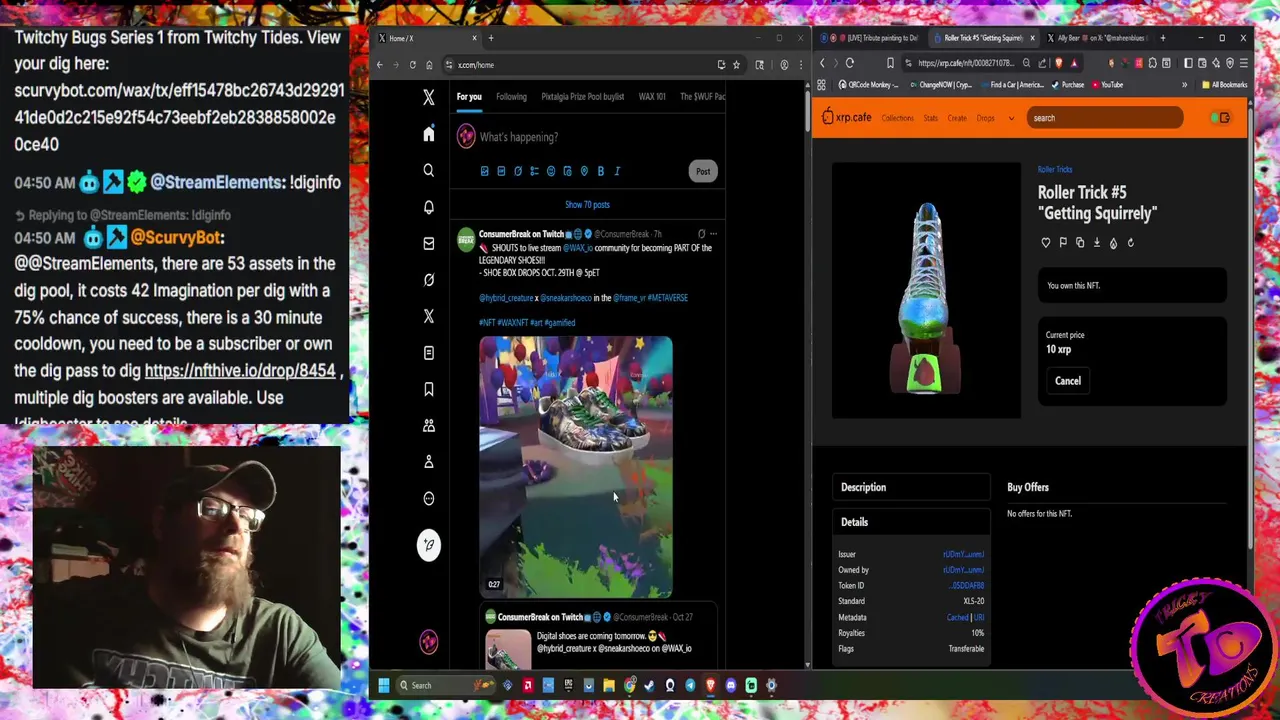1280x720 pixels.
Task: Open Communities in X sidebar
Action: [x=428, y=425]
